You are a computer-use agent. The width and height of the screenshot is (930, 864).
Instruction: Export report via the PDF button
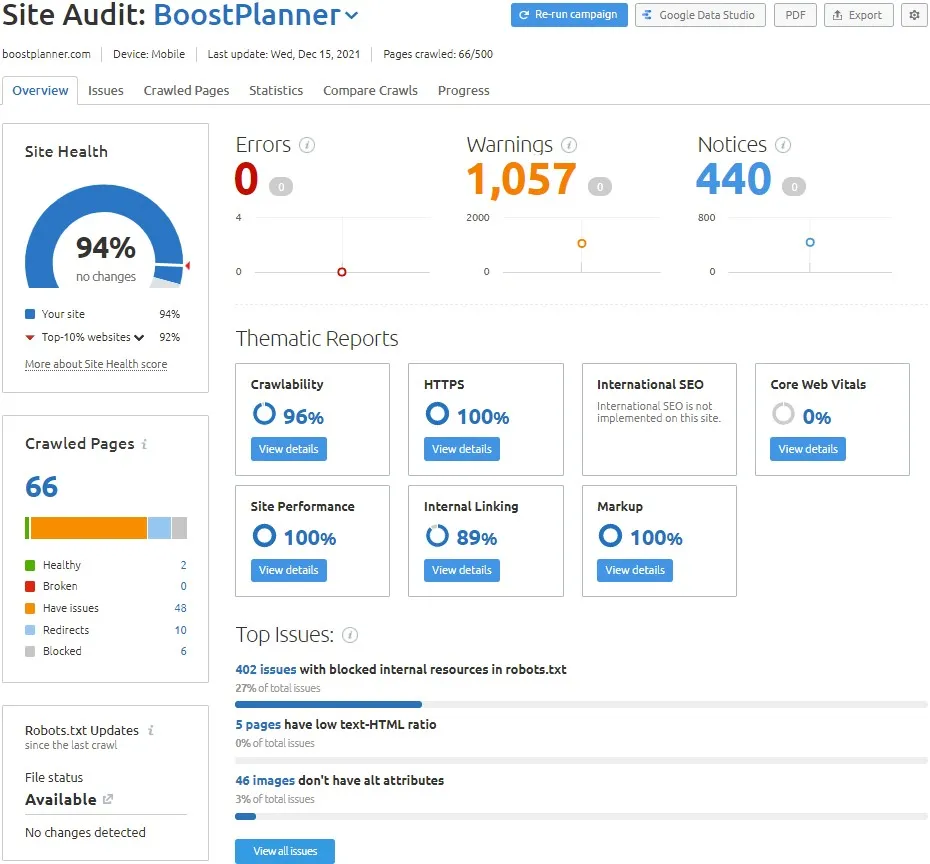pos(795,15)
